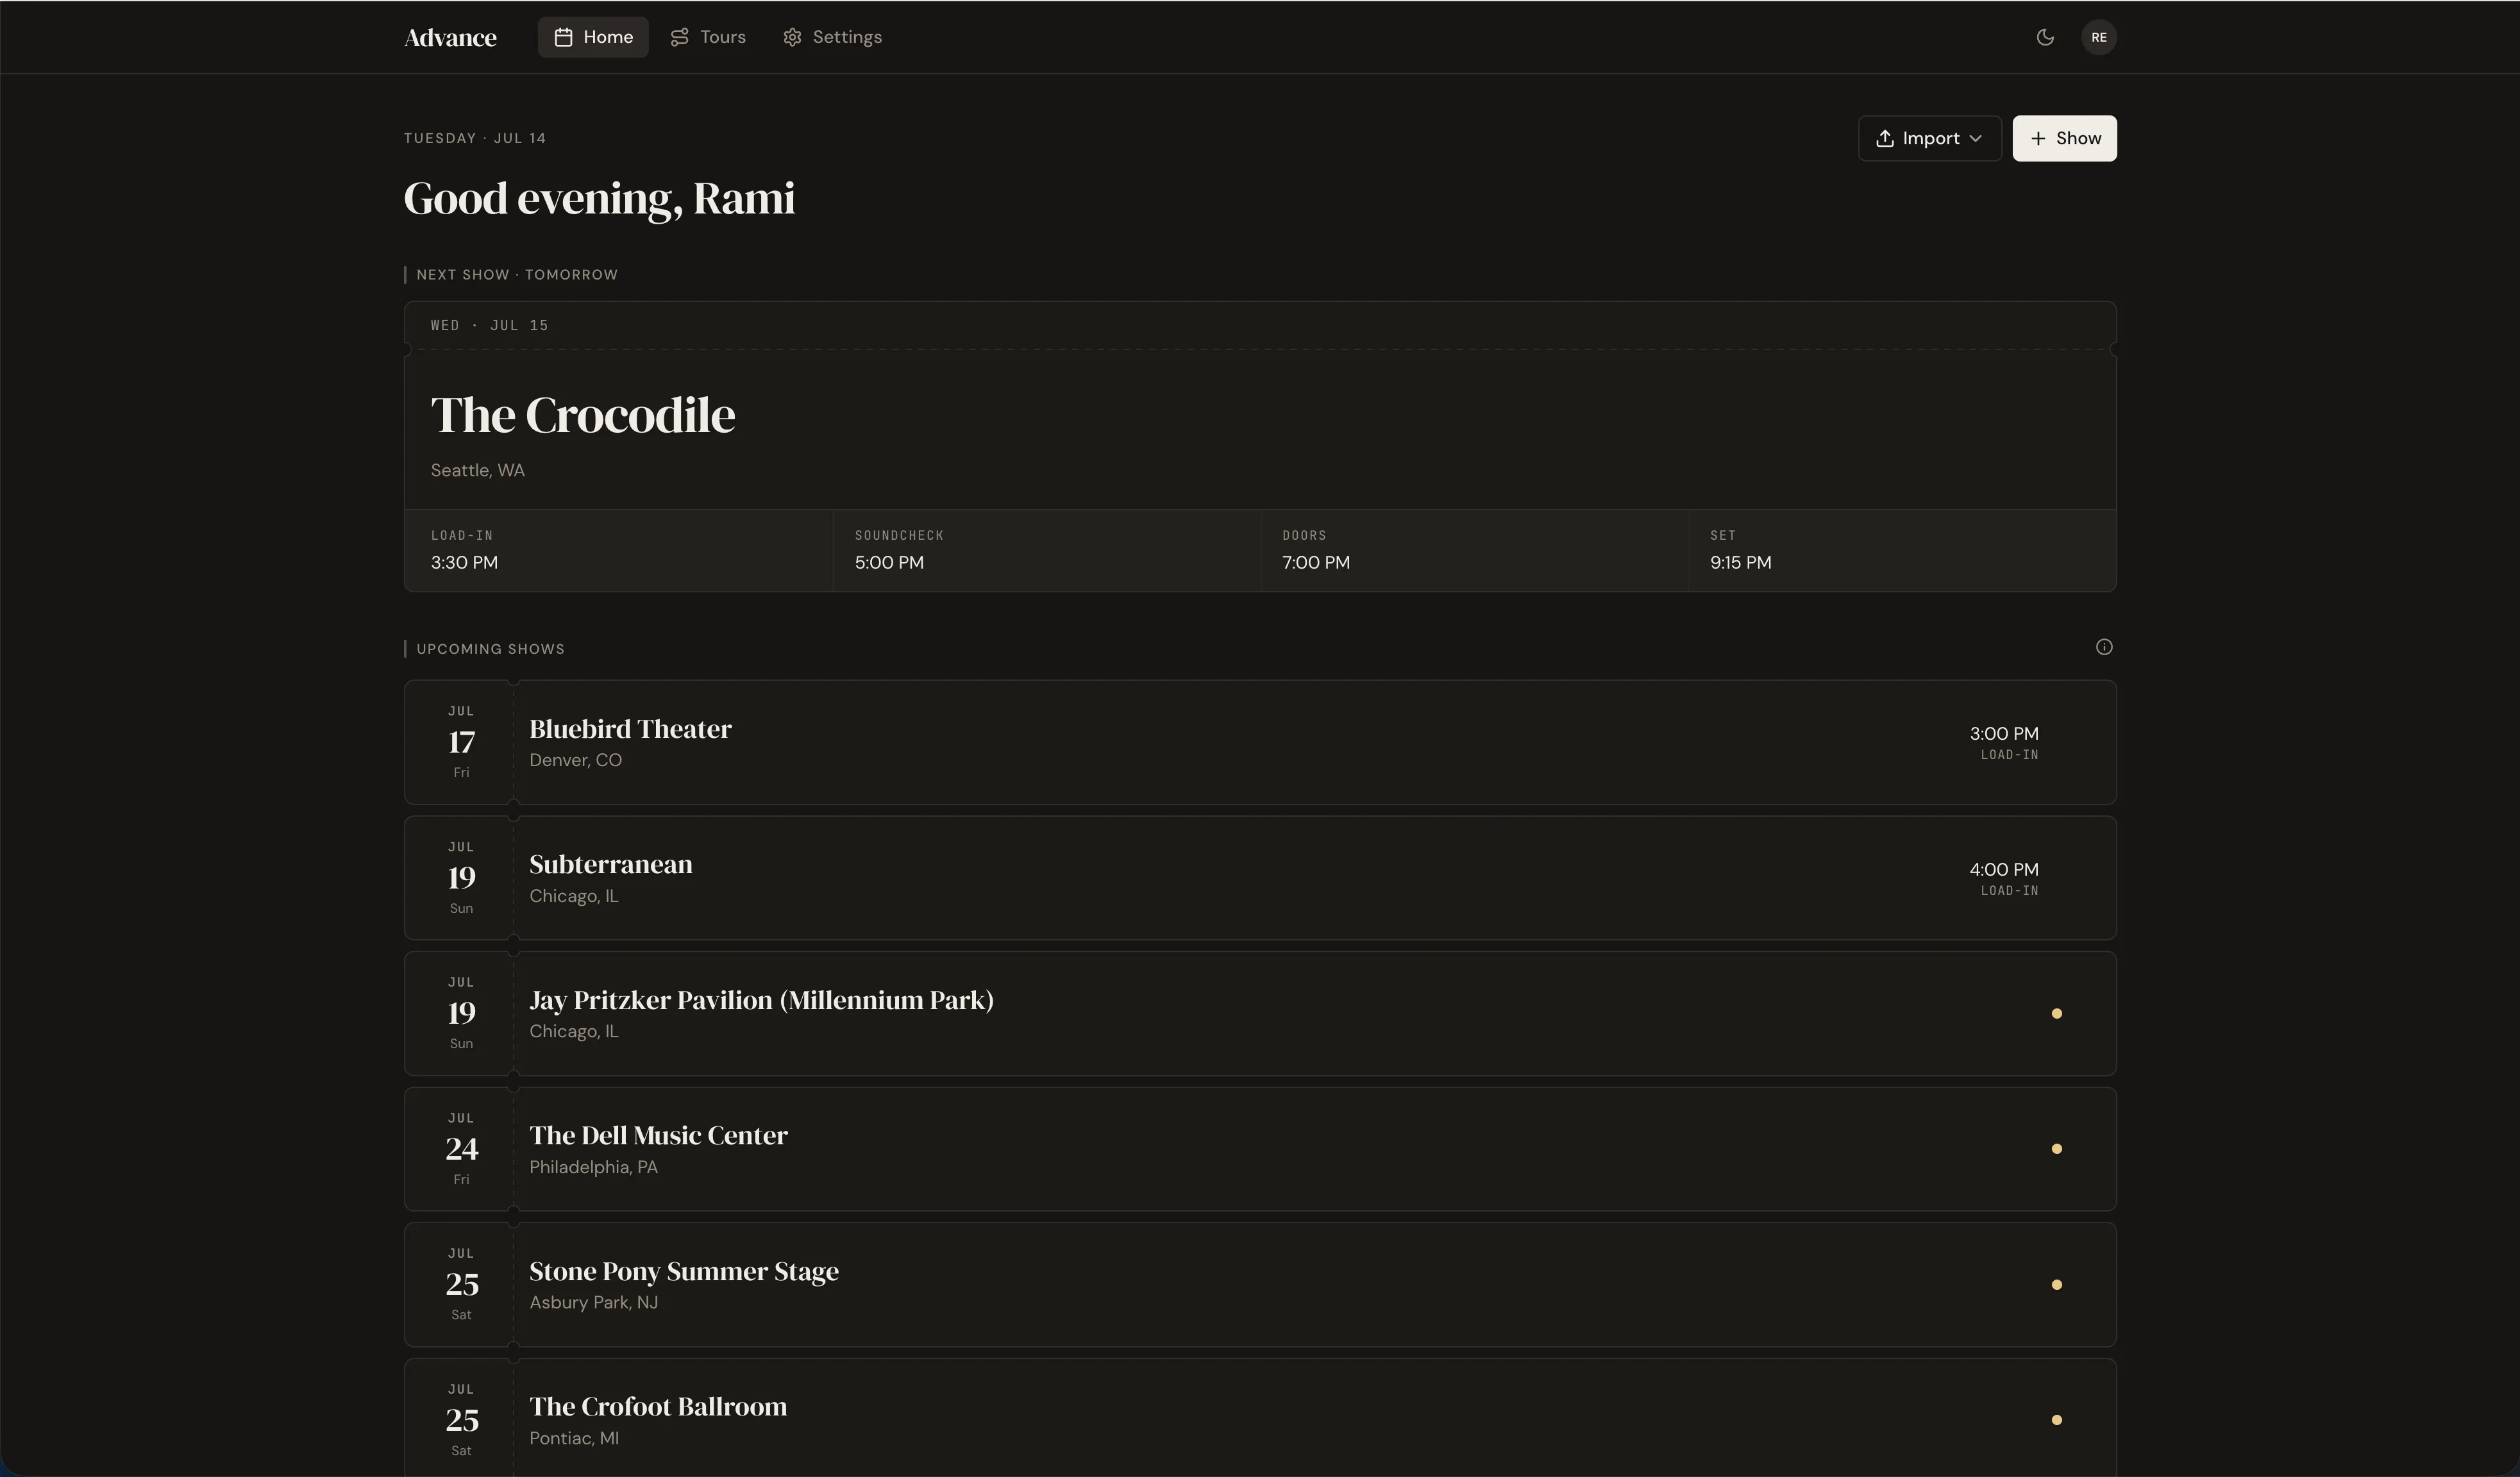
Task: Click WED · JUL 15 date header
Action: [490, 325]
